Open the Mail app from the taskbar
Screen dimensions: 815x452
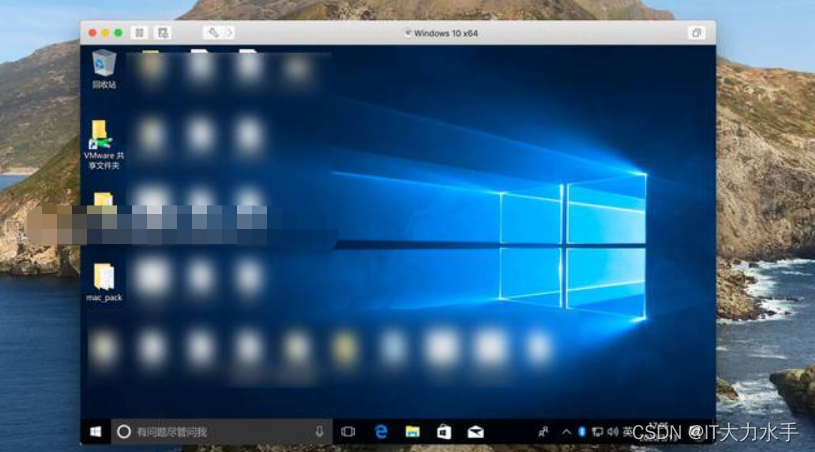[x=475, y=432]
